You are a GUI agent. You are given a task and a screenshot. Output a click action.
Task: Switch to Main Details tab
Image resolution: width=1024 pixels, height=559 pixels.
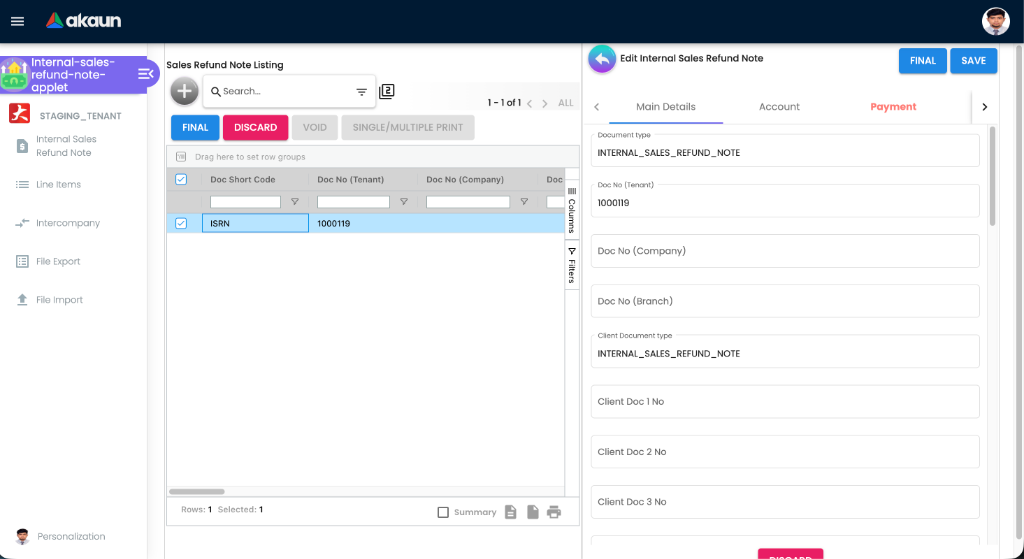coord(665,106)
